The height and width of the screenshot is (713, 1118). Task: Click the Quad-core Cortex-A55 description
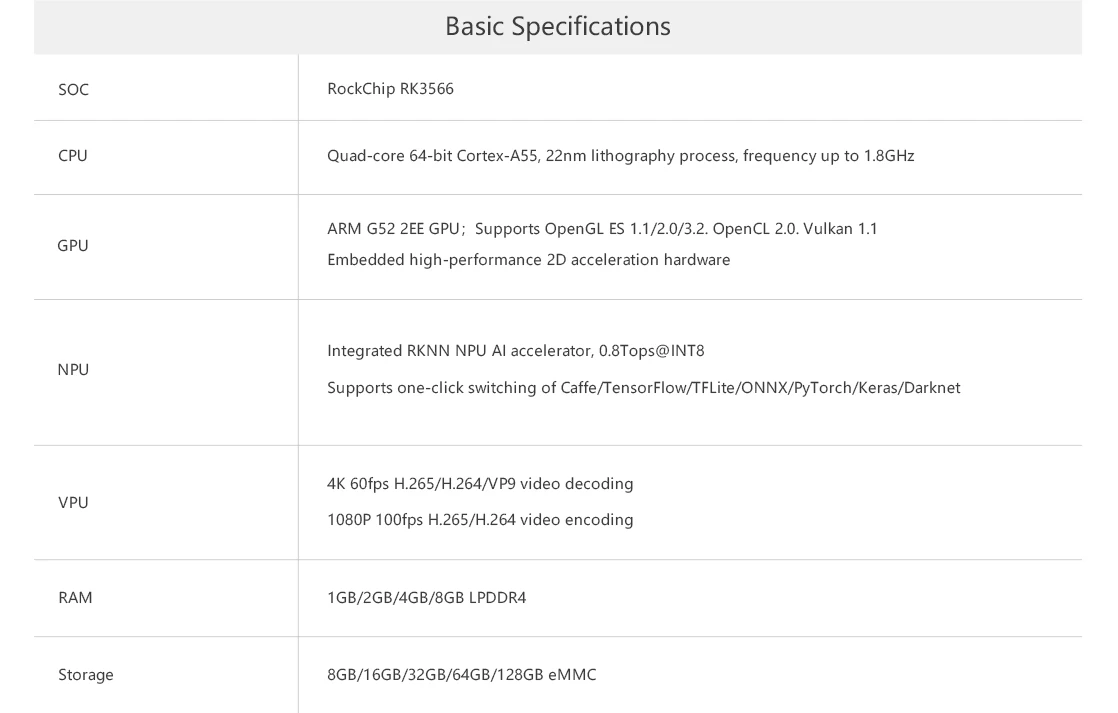pyautogui.click(x=620, y=155)
